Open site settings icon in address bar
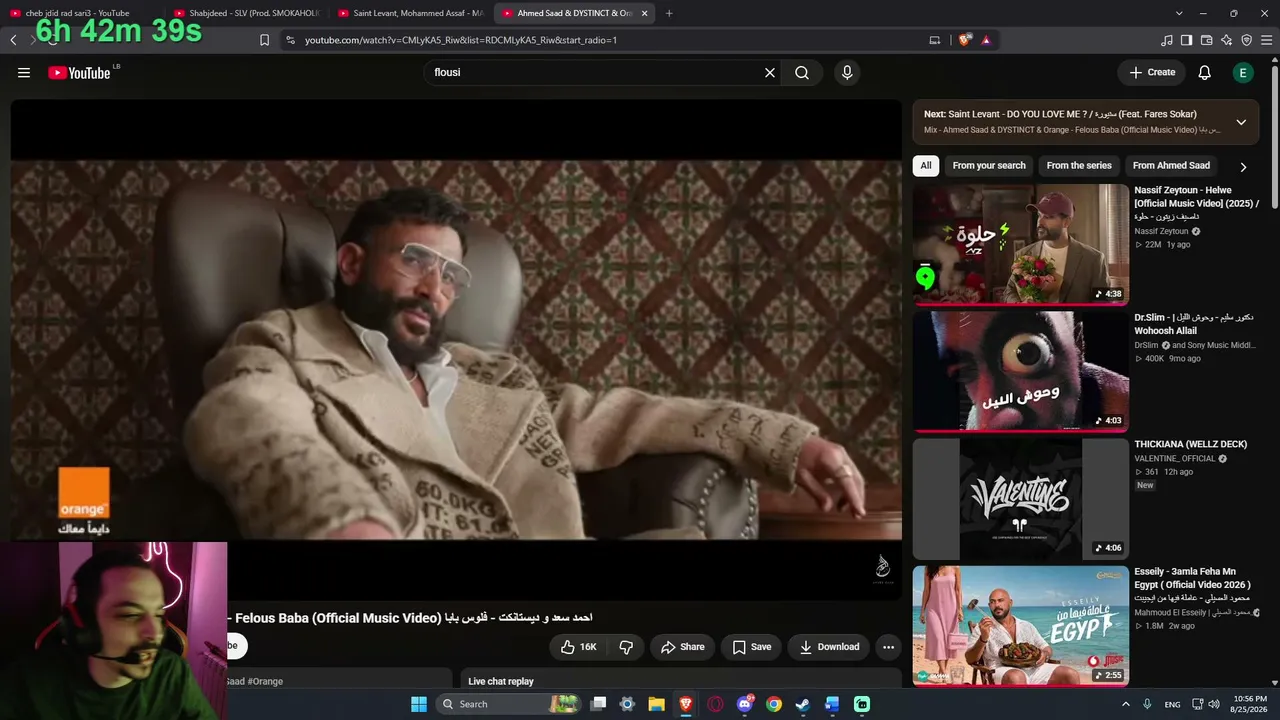Image resolution: width=1280 pixels, height=720 pixels. coord(290,40)
